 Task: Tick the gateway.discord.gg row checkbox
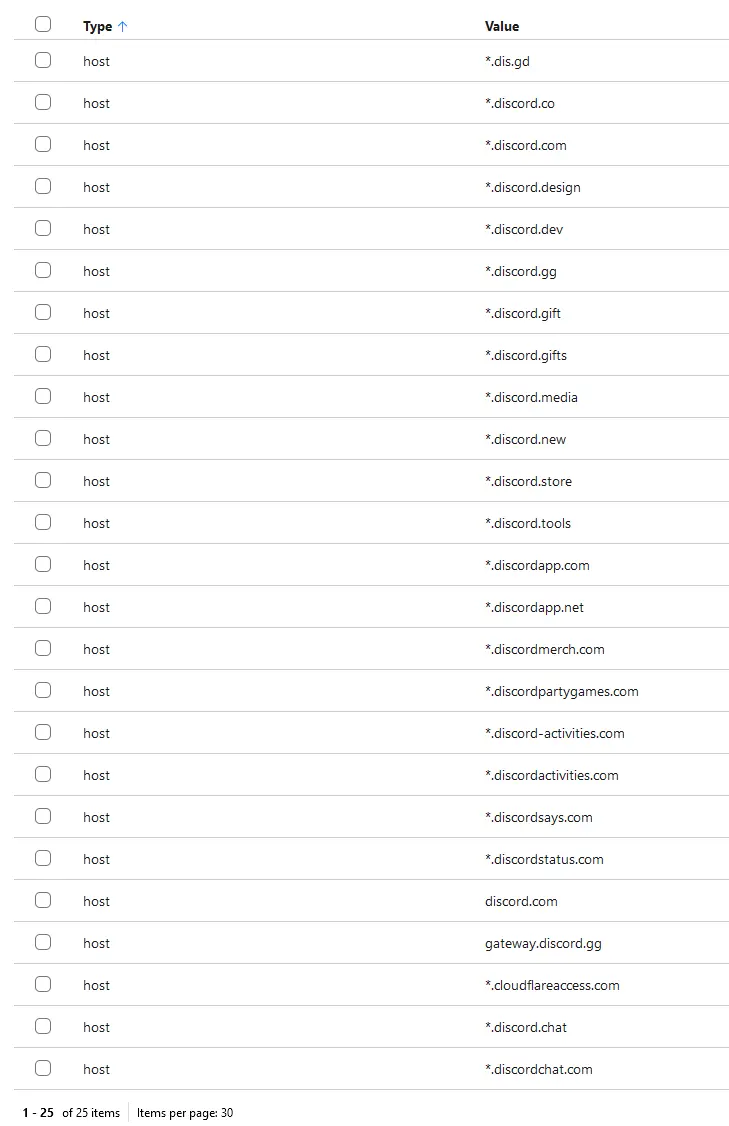point(43,942)
